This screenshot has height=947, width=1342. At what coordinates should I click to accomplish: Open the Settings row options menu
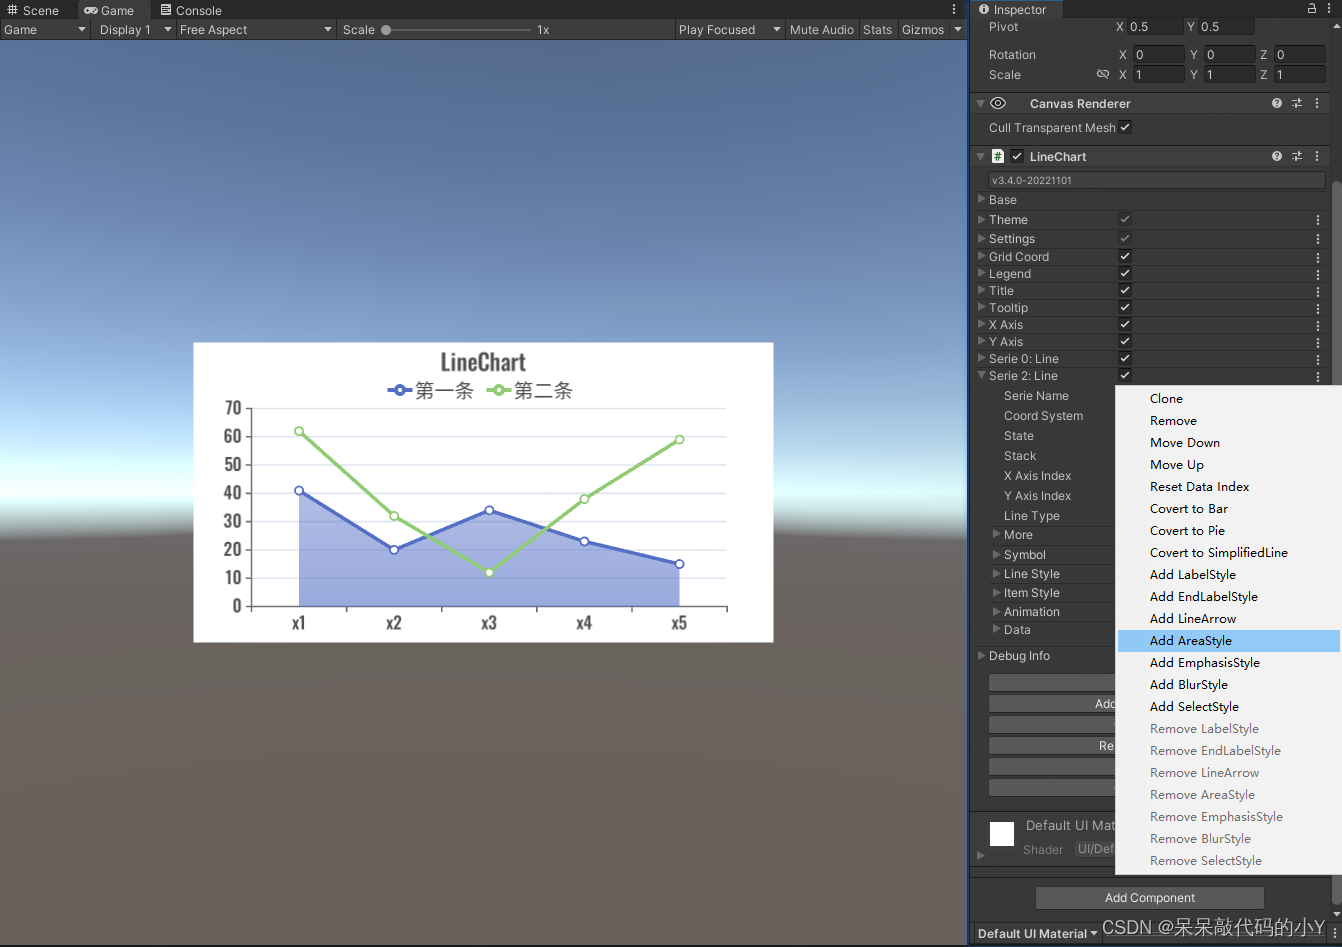point(1318,239)
